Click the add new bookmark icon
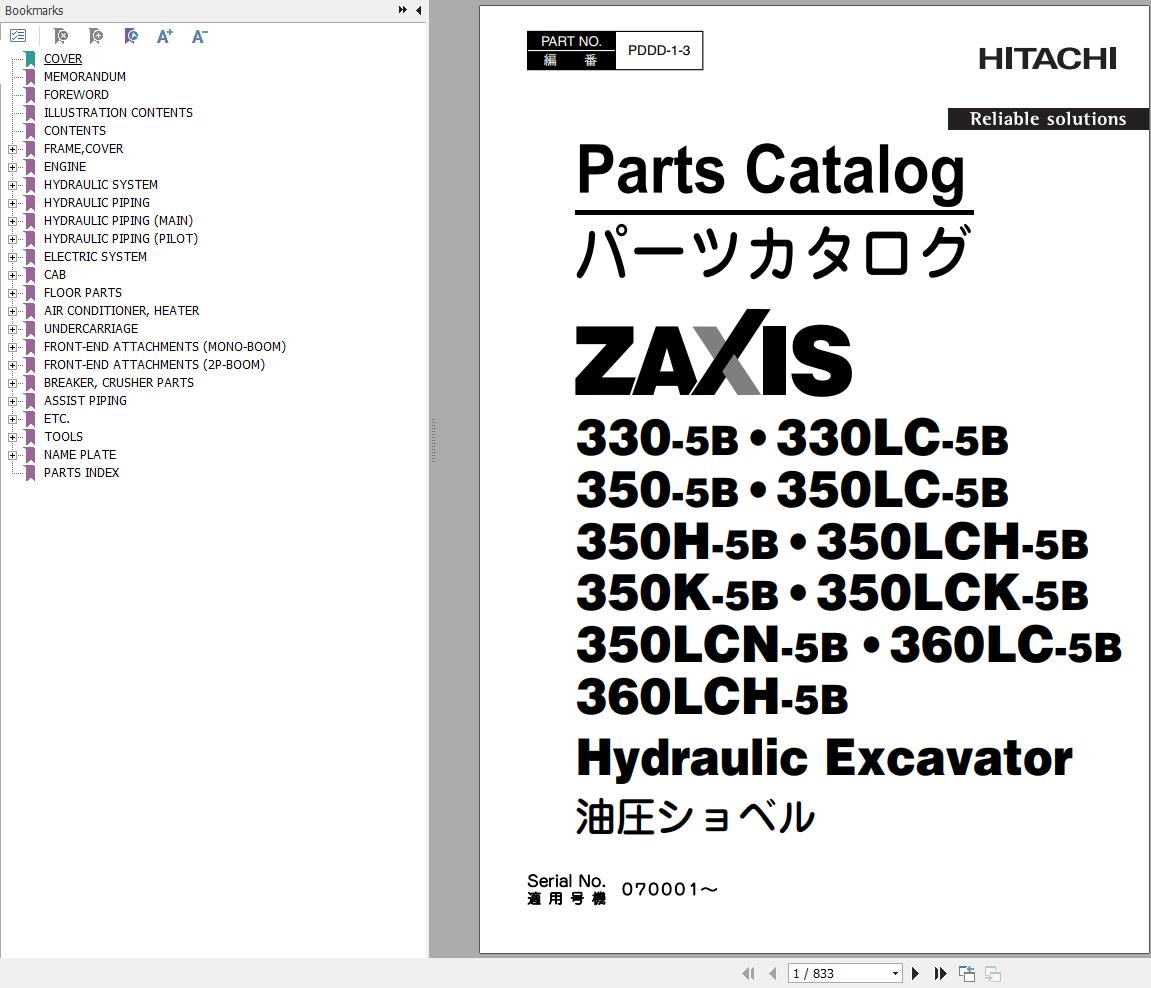This screenshot has width=1151, height=988. (95, 36)
